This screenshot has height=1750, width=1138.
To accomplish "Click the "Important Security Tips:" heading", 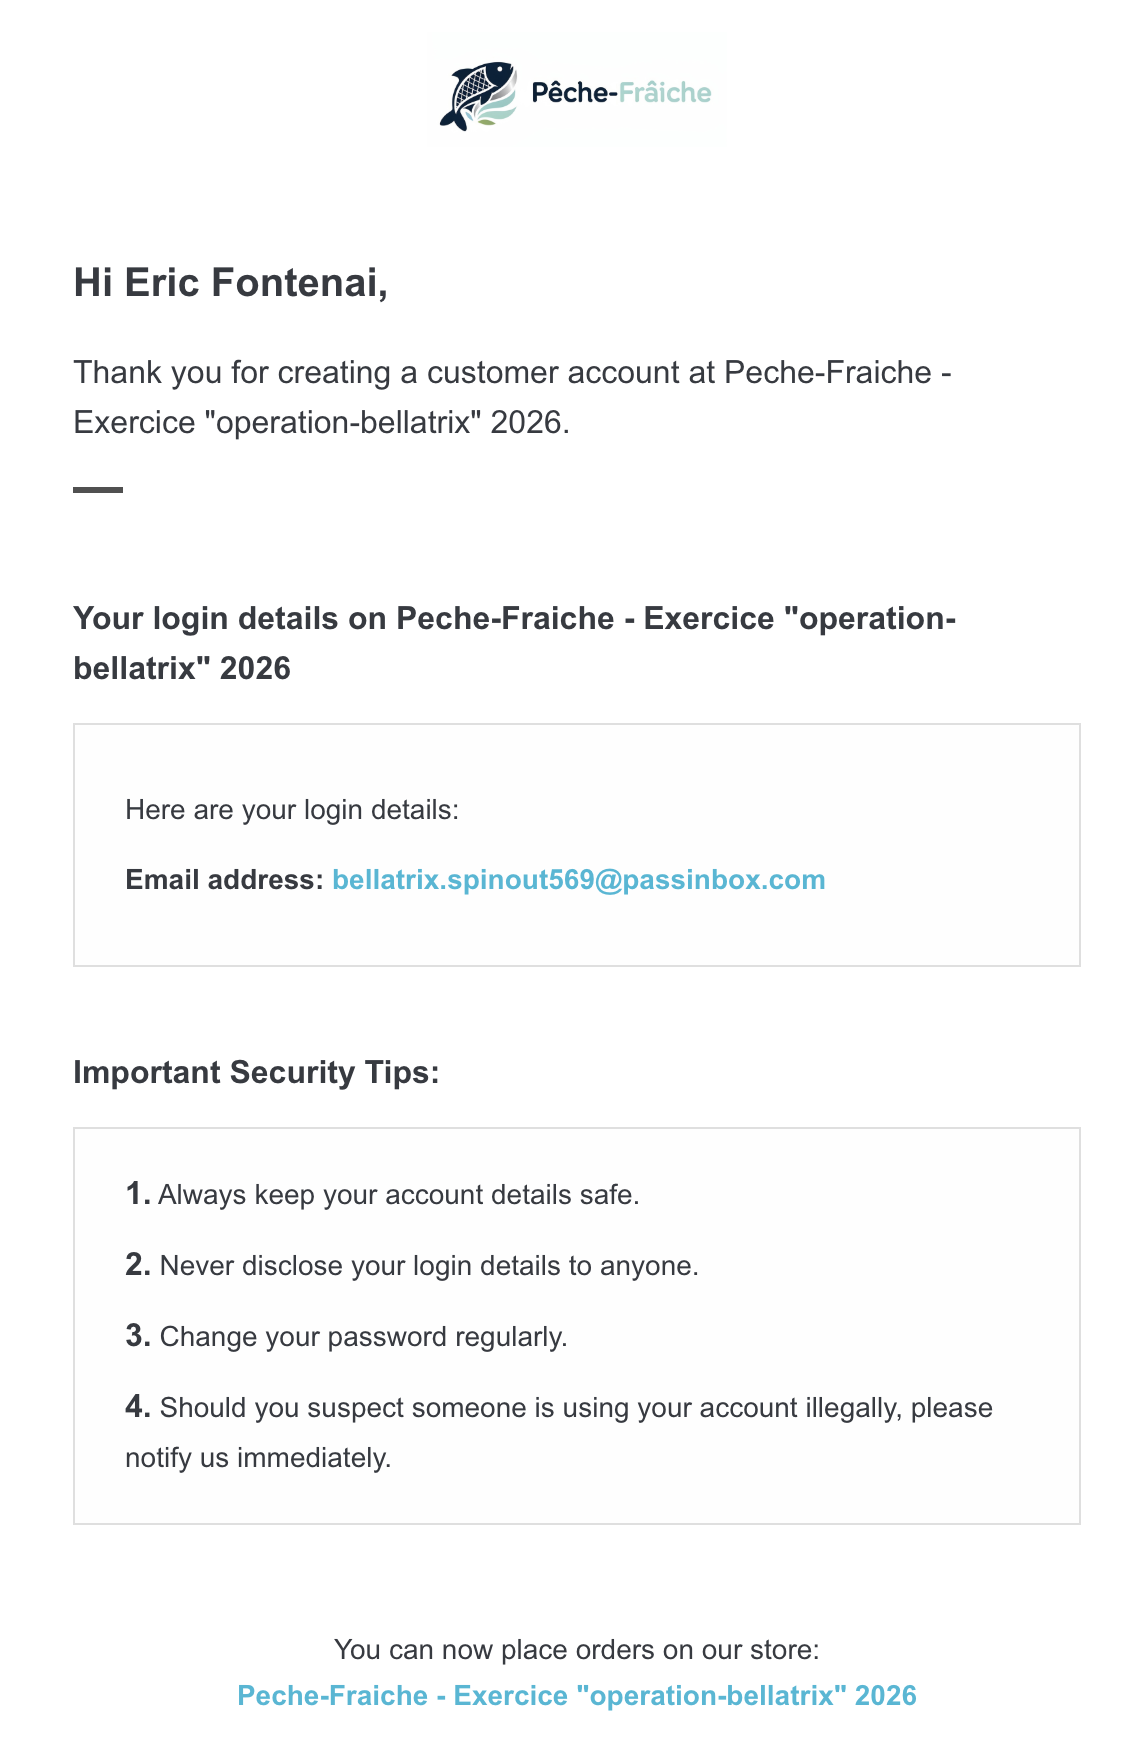I will click(x=256, y=1072).
